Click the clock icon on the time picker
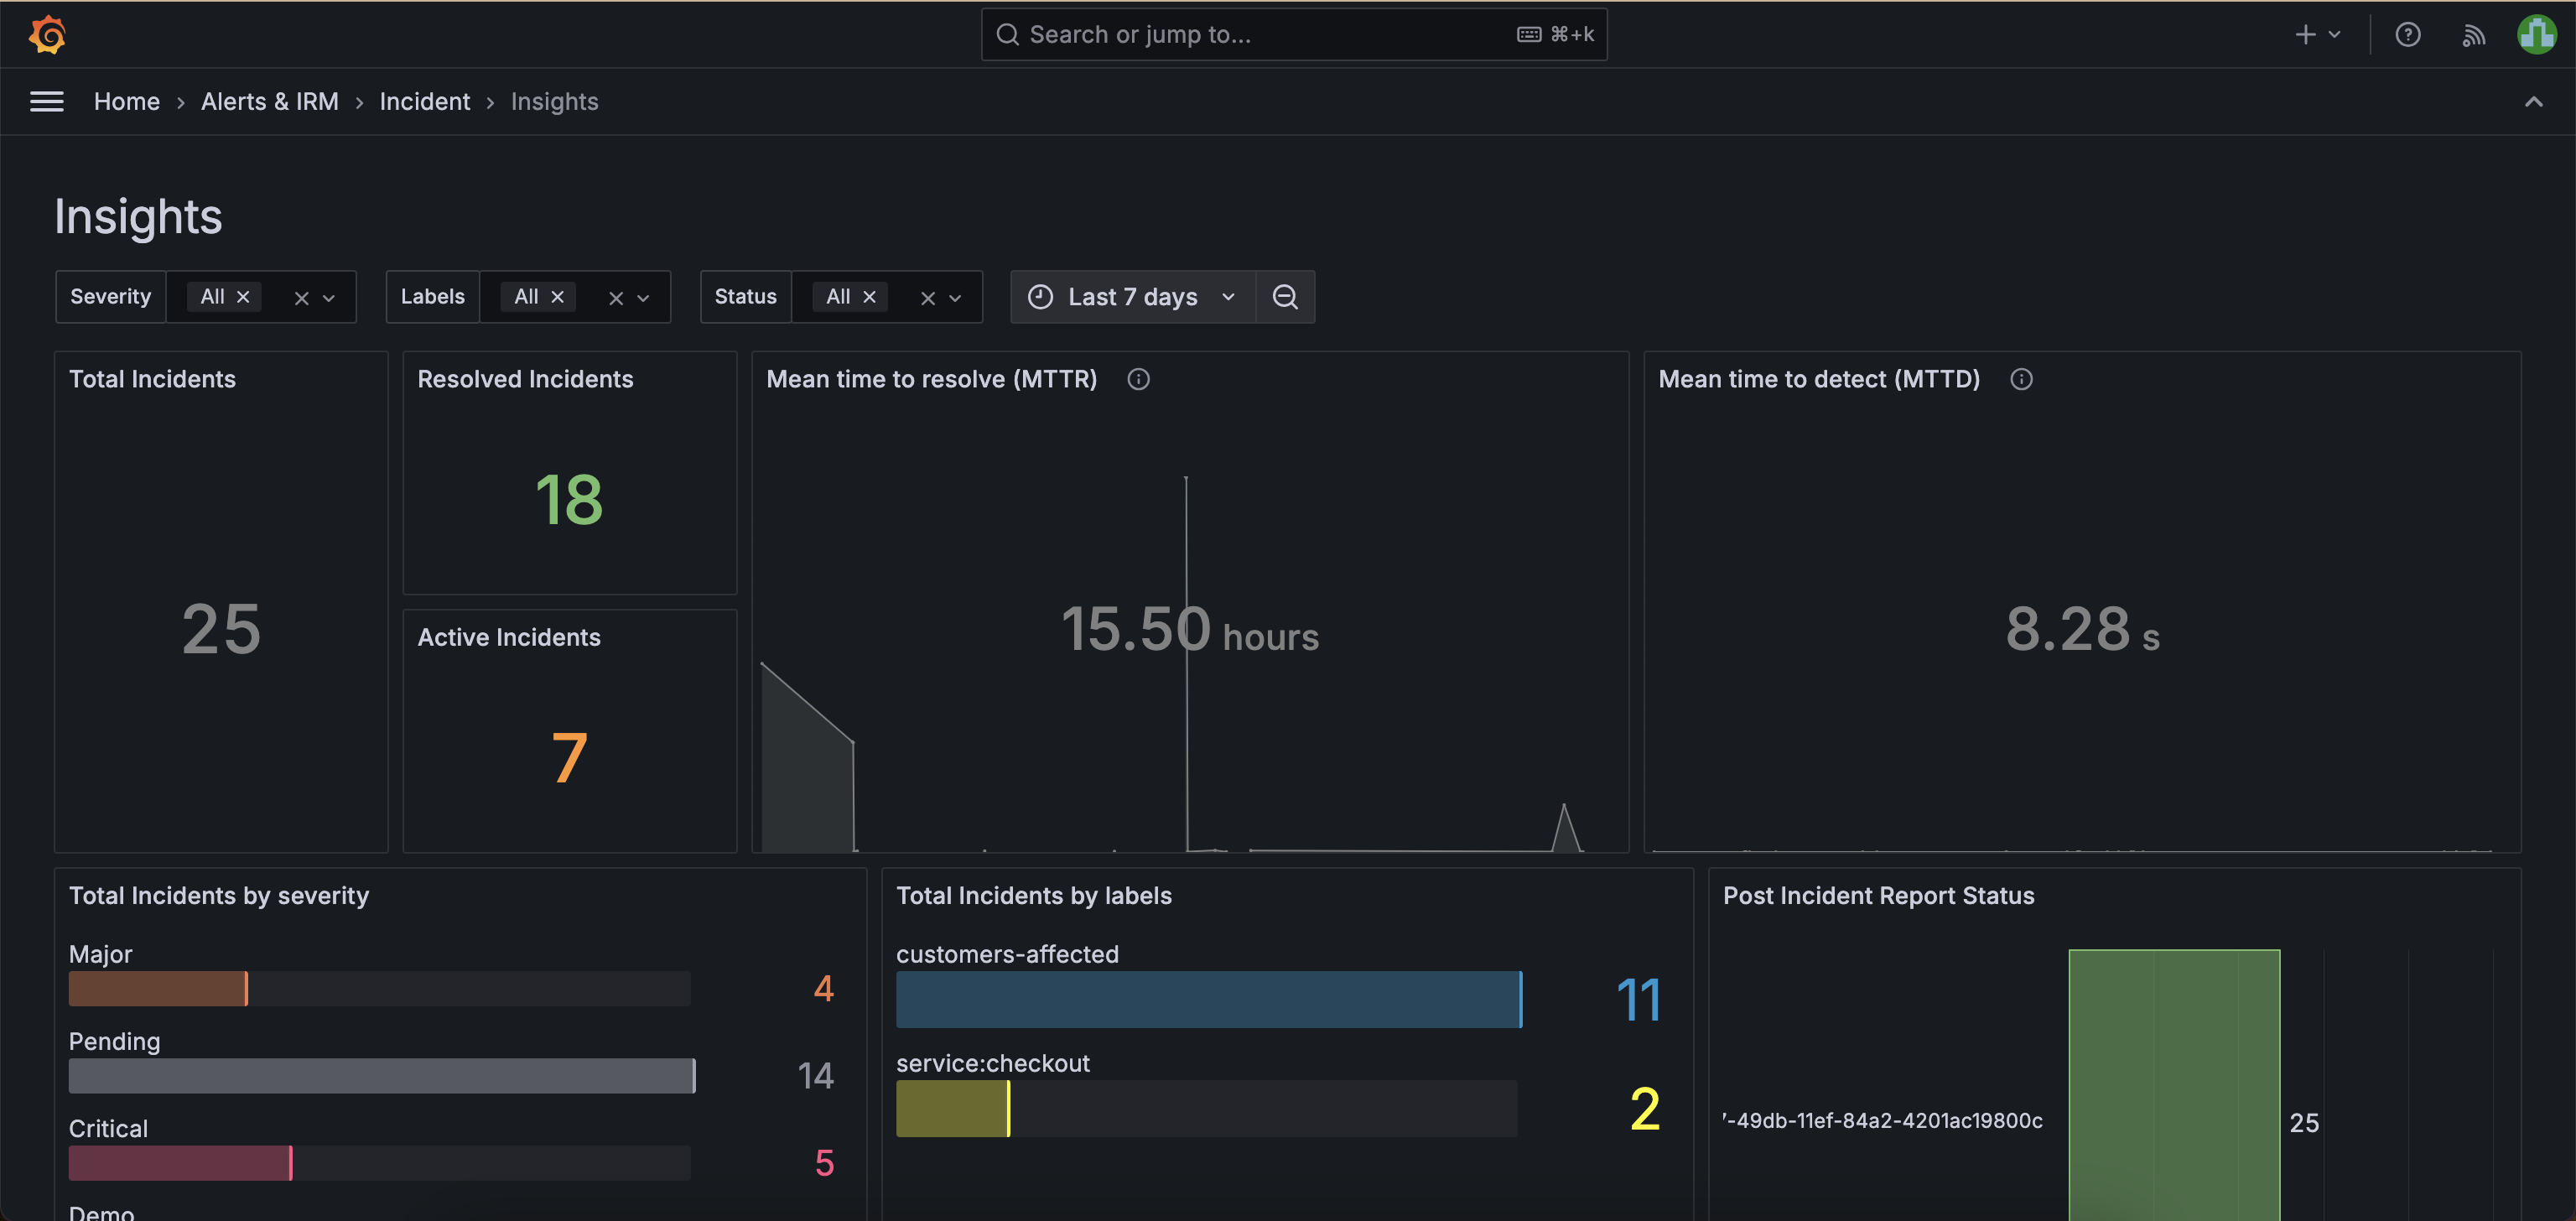Viewport: 2576px width, 1221px height. coord(1040,296)
